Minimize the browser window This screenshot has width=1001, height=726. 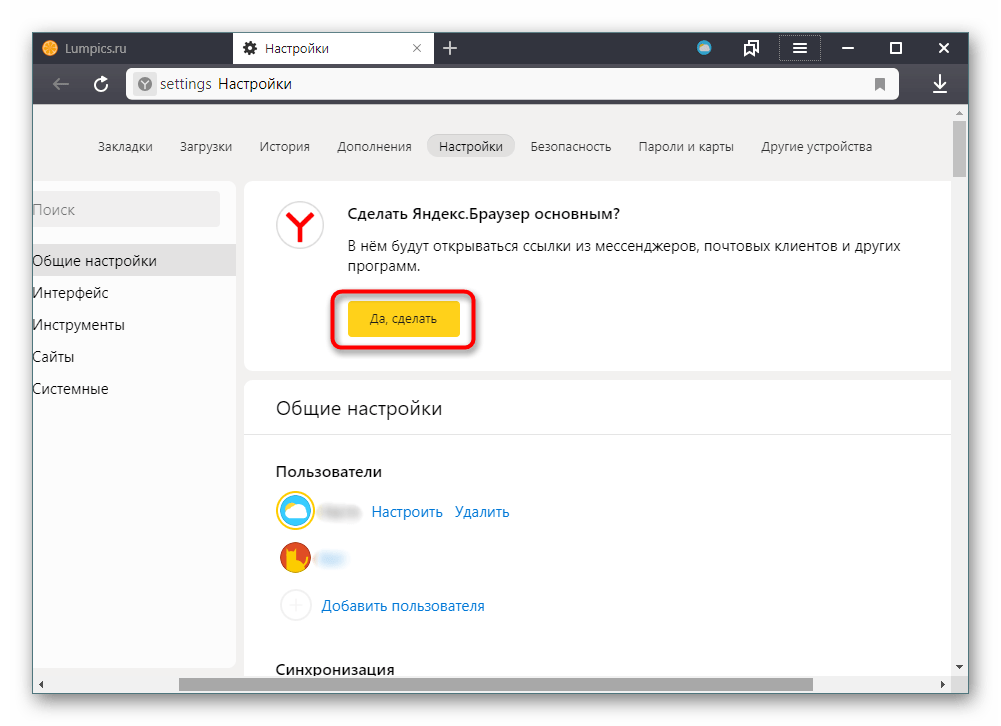[848, 49]
